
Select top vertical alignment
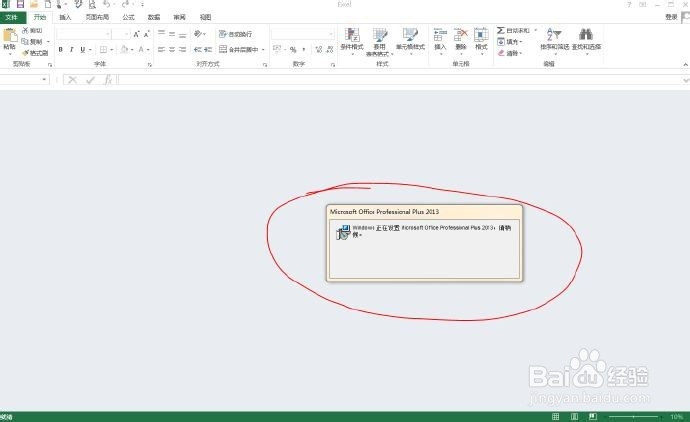pos(161,33)
